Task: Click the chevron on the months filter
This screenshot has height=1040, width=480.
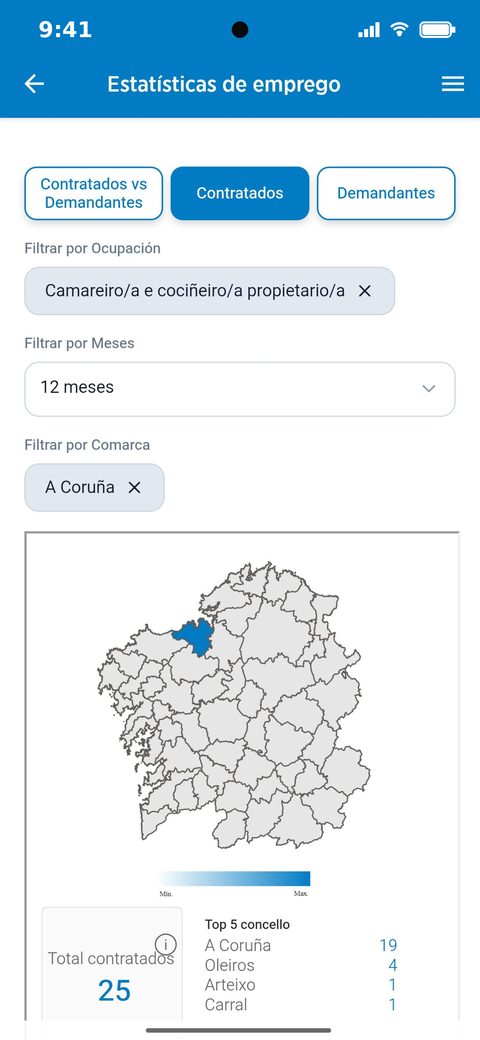Action: [x=429, y=389]
